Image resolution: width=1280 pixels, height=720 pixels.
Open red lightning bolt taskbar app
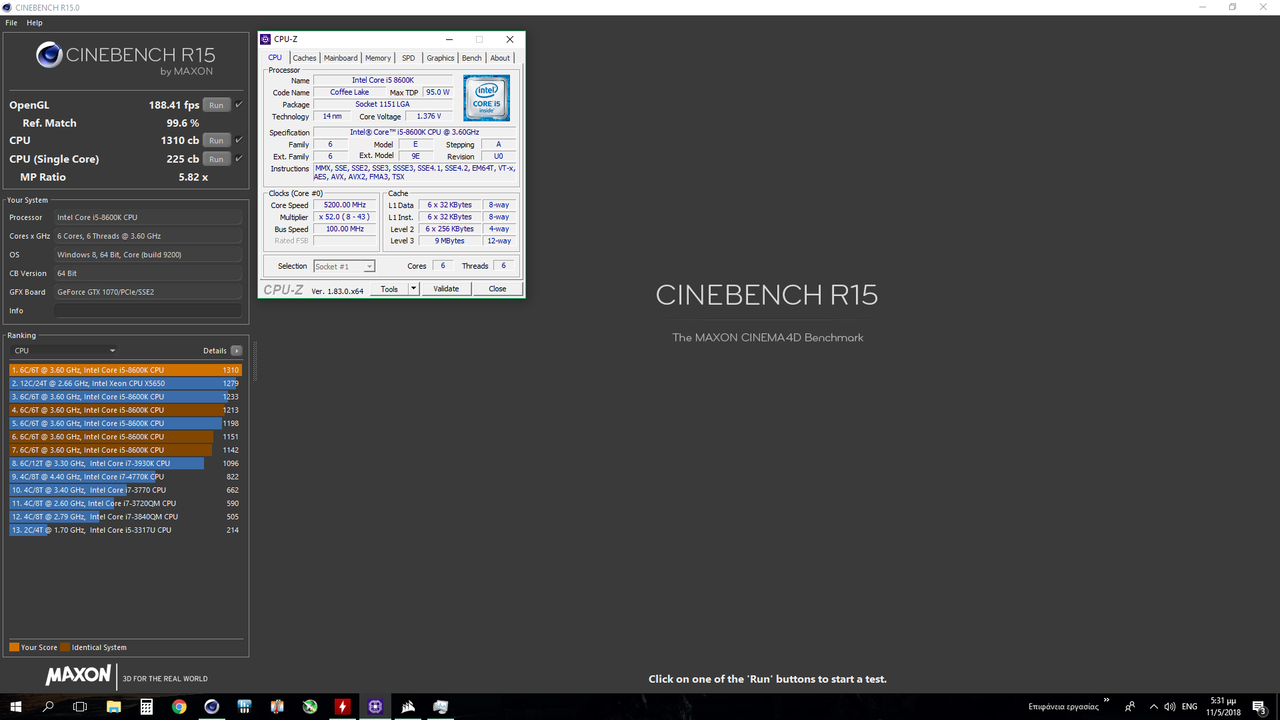(343, 706)
